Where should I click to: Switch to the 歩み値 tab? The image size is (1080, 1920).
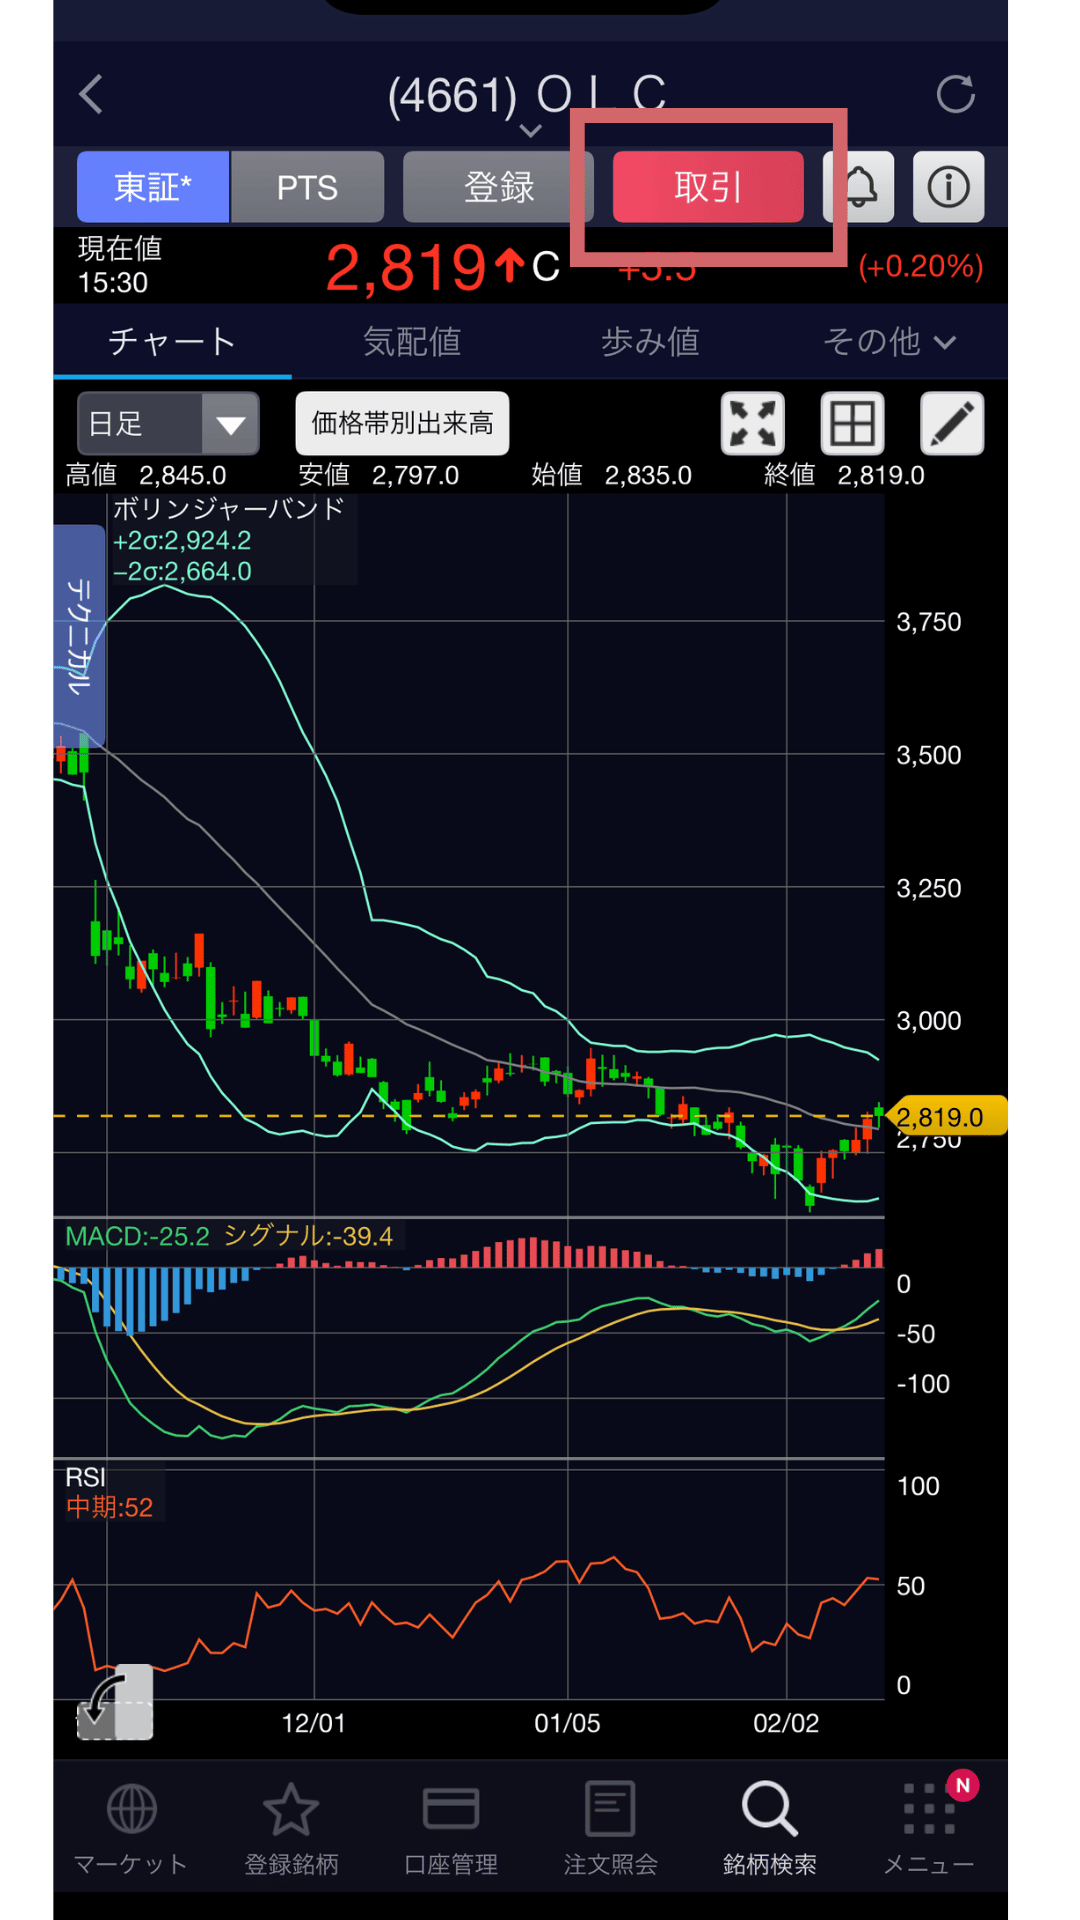(650, 342)
